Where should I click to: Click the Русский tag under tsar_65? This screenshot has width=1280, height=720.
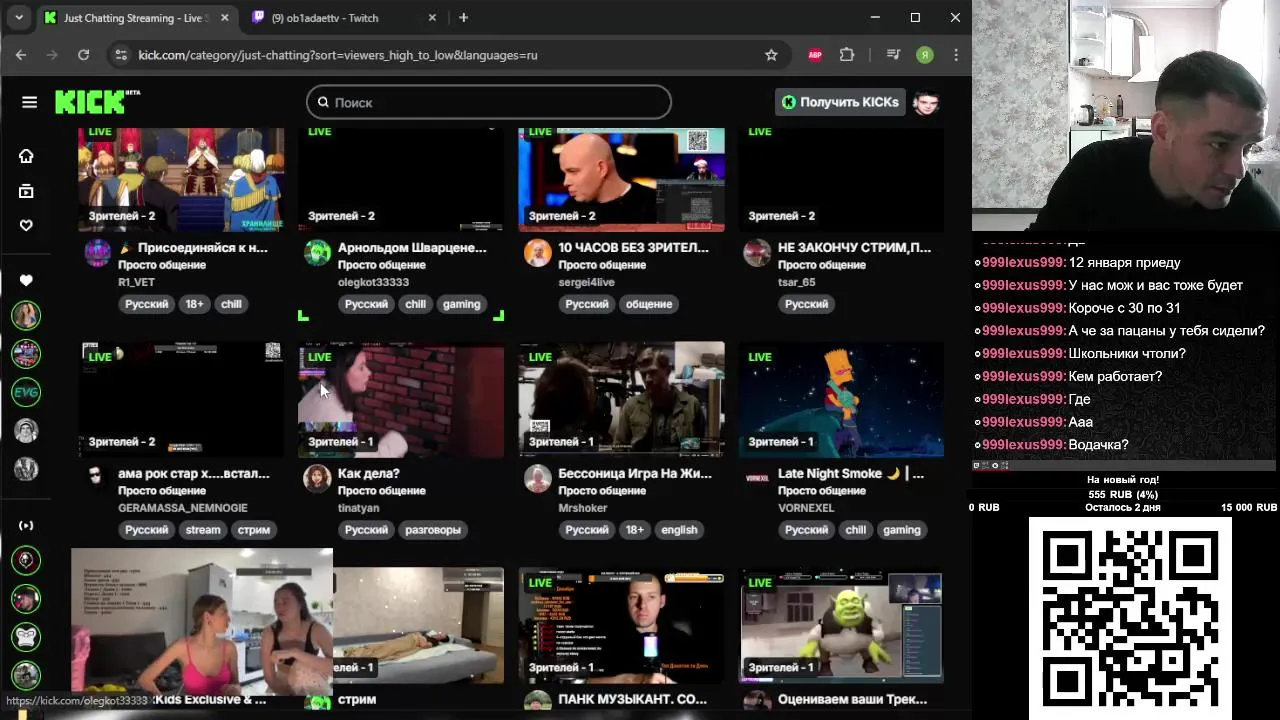click(806, 304)
